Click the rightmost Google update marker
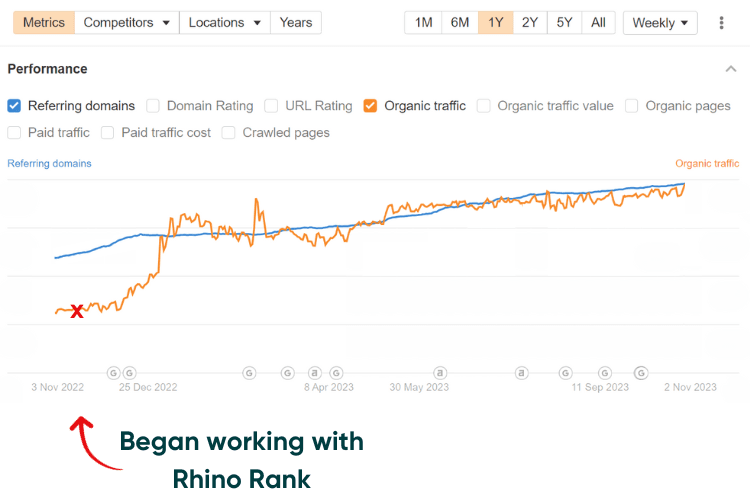Screen dimensions: 750x500 pyautogui.click(x=642, y=372)
